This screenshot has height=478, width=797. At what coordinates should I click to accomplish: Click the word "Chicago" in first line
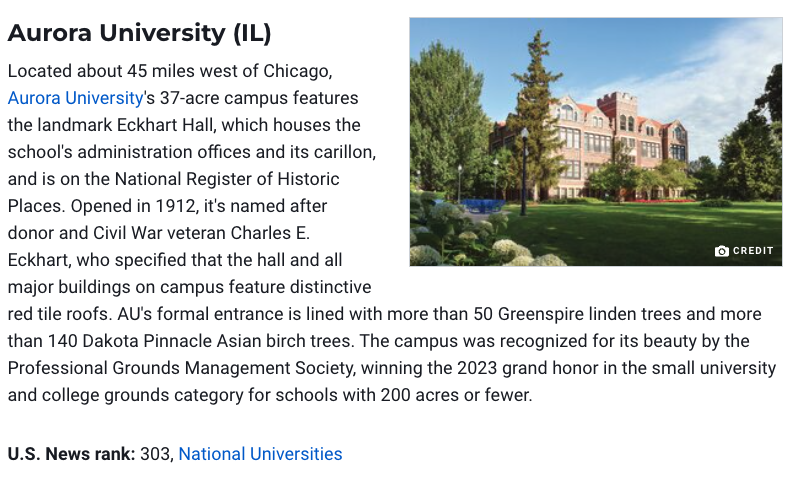tap(296, 71)
